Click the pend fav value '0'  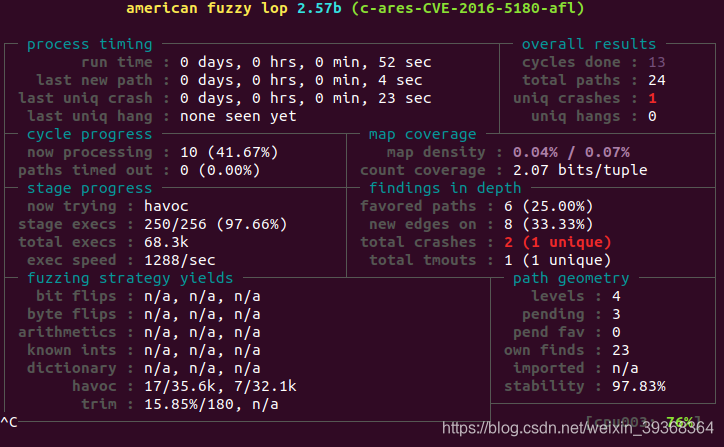click(x=616, y=332)
